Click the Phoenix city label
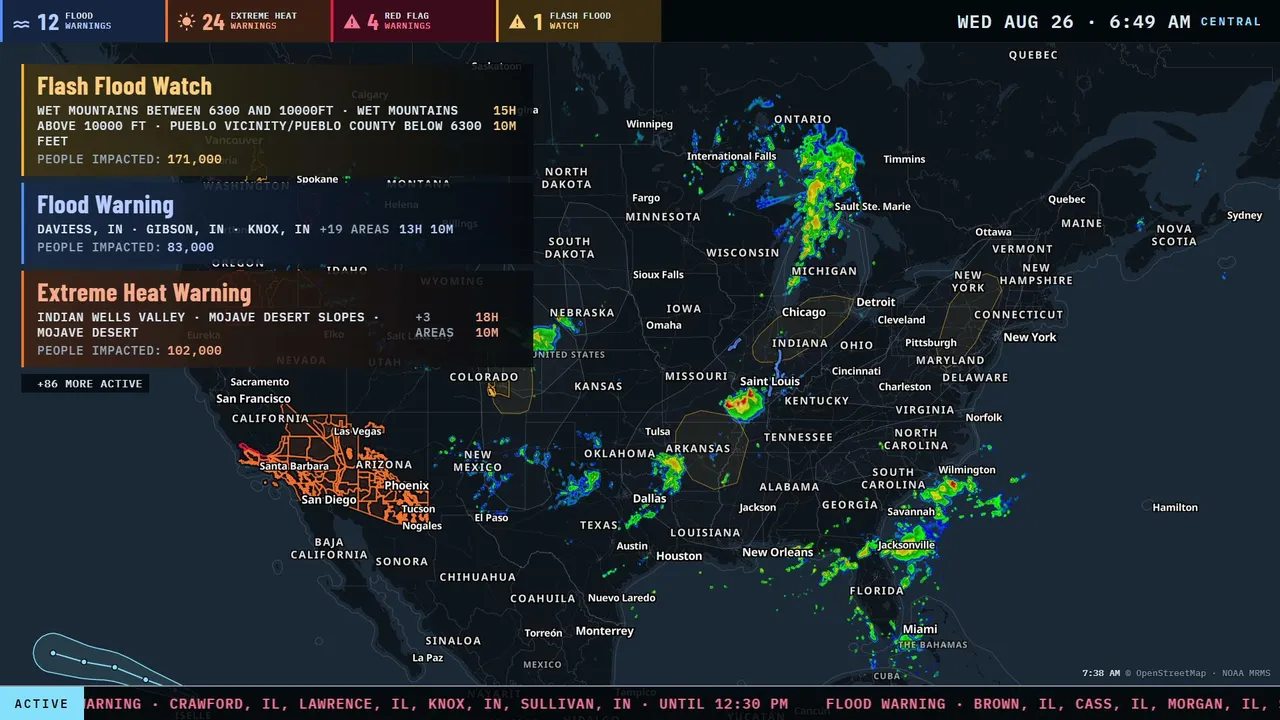Viewport: 1280px width, 720px height. 407,485
